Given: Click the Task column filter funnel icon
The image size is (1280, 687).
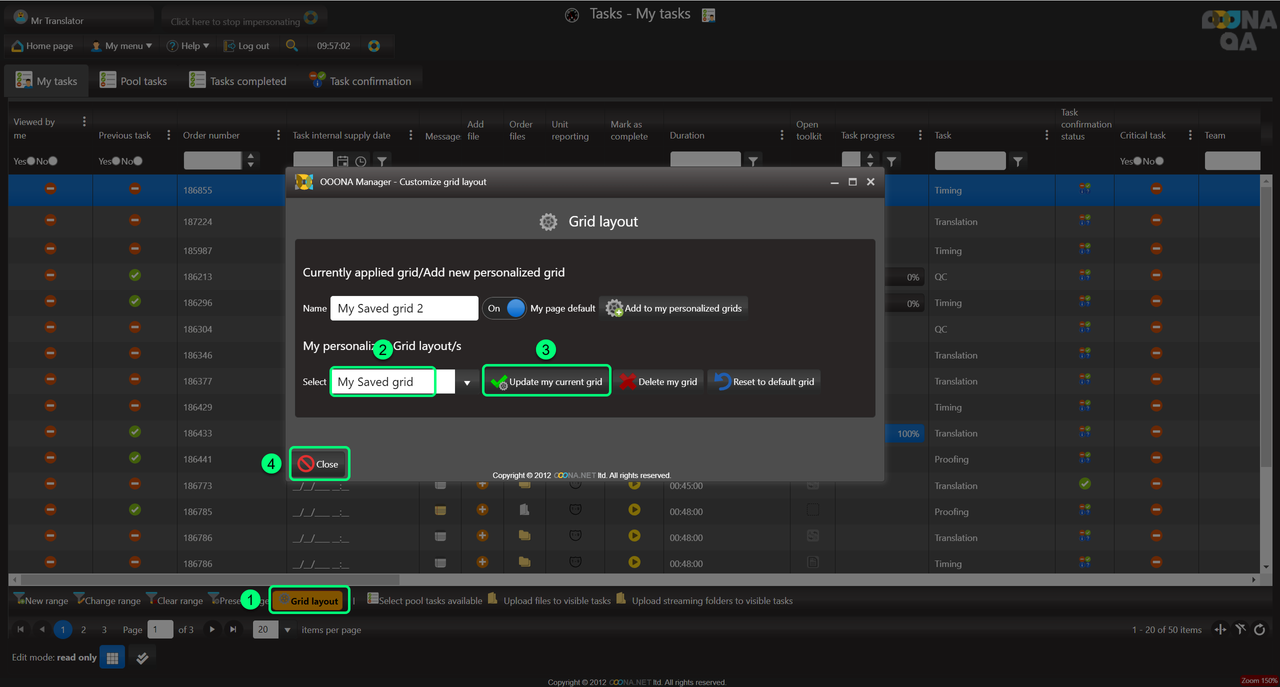Looking at the screenshot, I should (x=1018, y=161).
